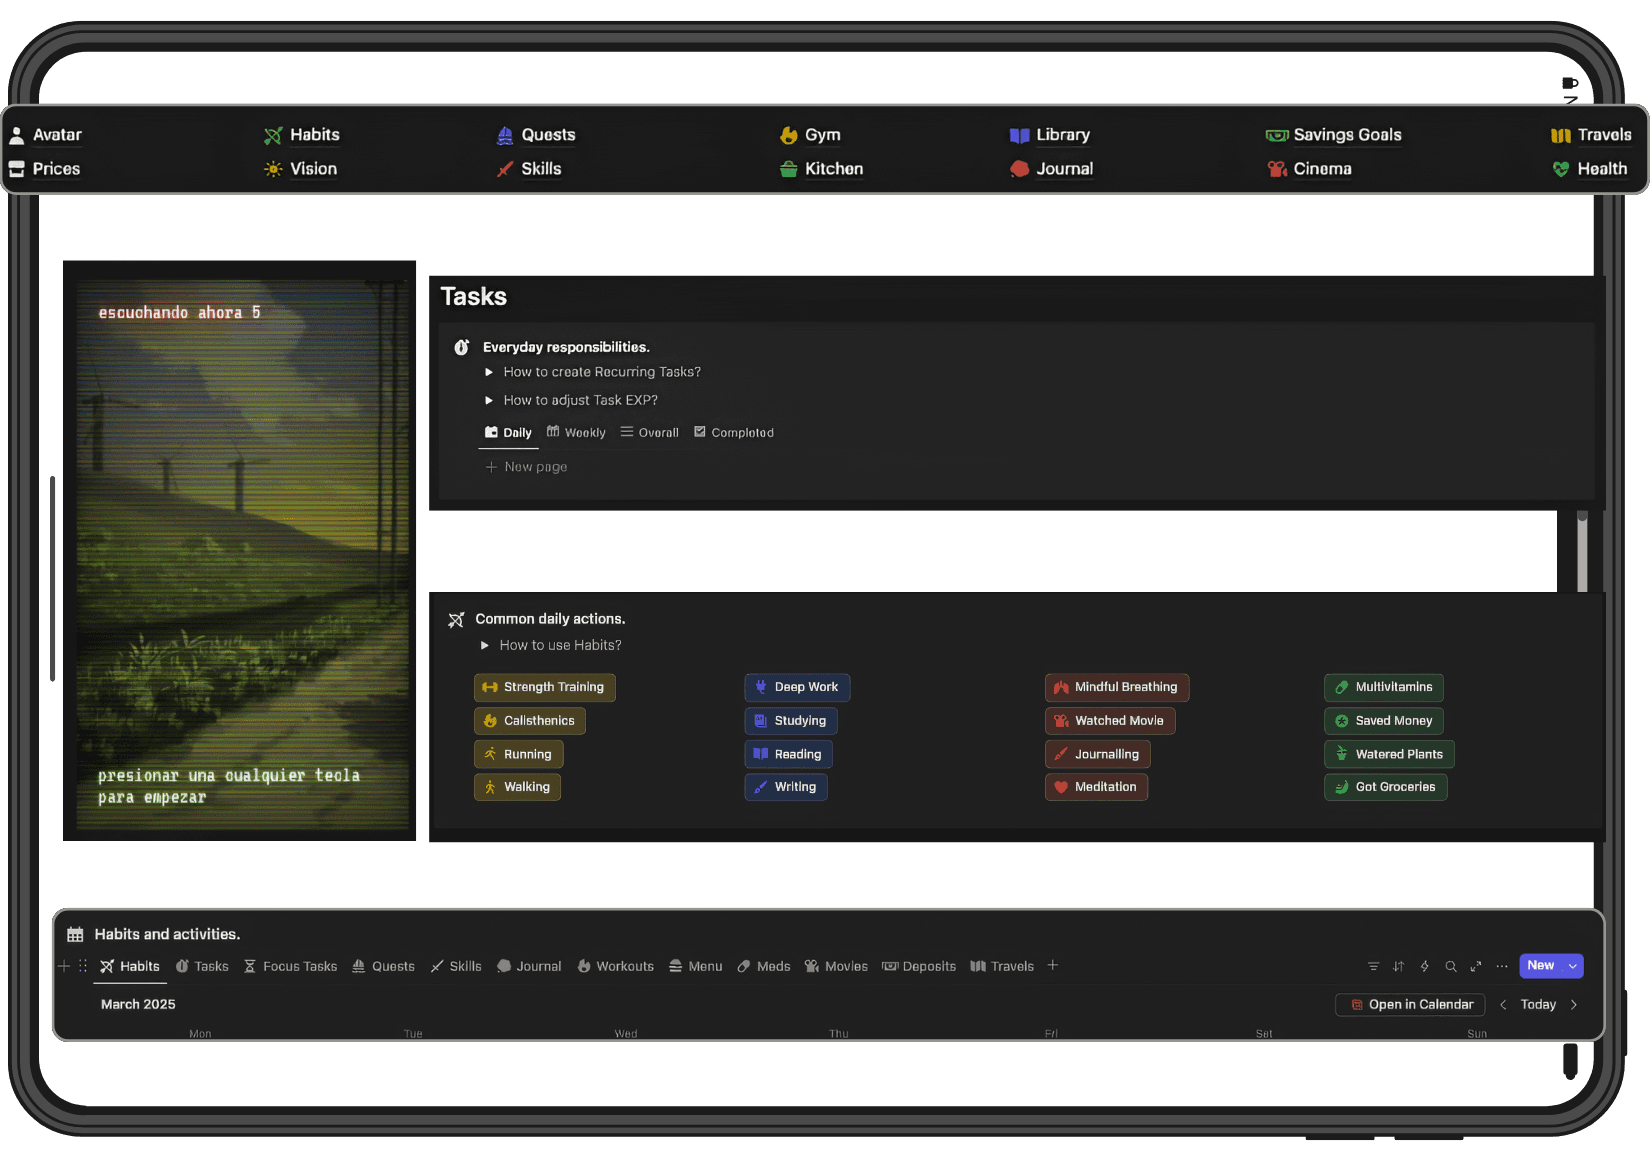The width and height of the screenshot is (1650, 1161).
Task: Expand the database with the fullscreen icon
Action: [1476, 966]
